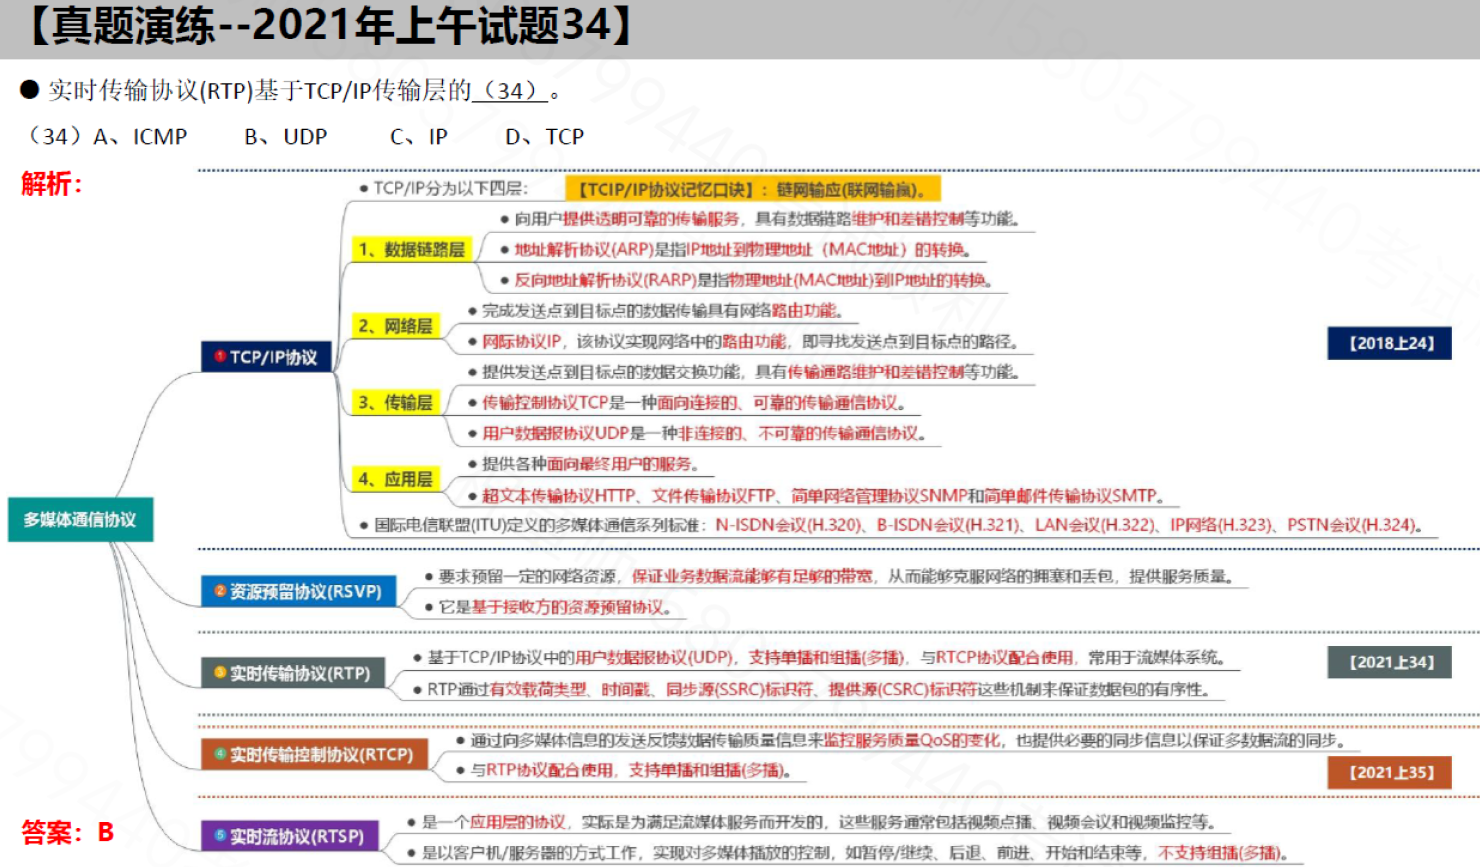The width and height of the screenshot is (1480, 867).
Task: Select the 资源预留协议(RSVP) node
Action: pos(298,591)
